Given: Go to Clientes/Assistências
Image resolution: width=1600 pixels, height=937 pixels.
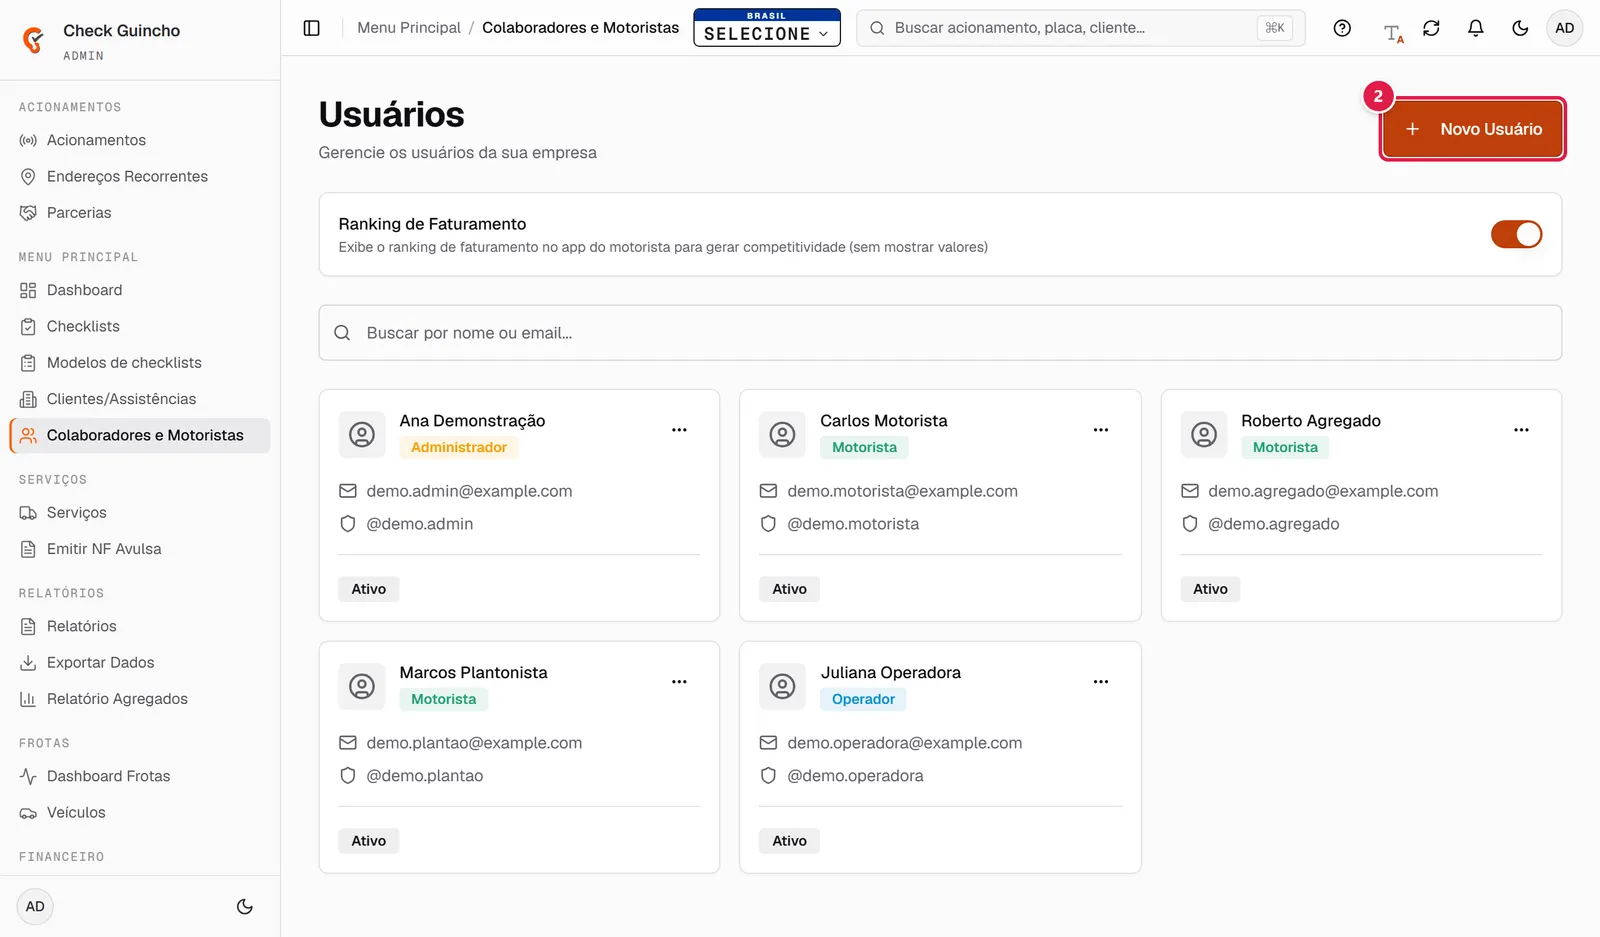Looking at the screenshot, I should point(140,399).
